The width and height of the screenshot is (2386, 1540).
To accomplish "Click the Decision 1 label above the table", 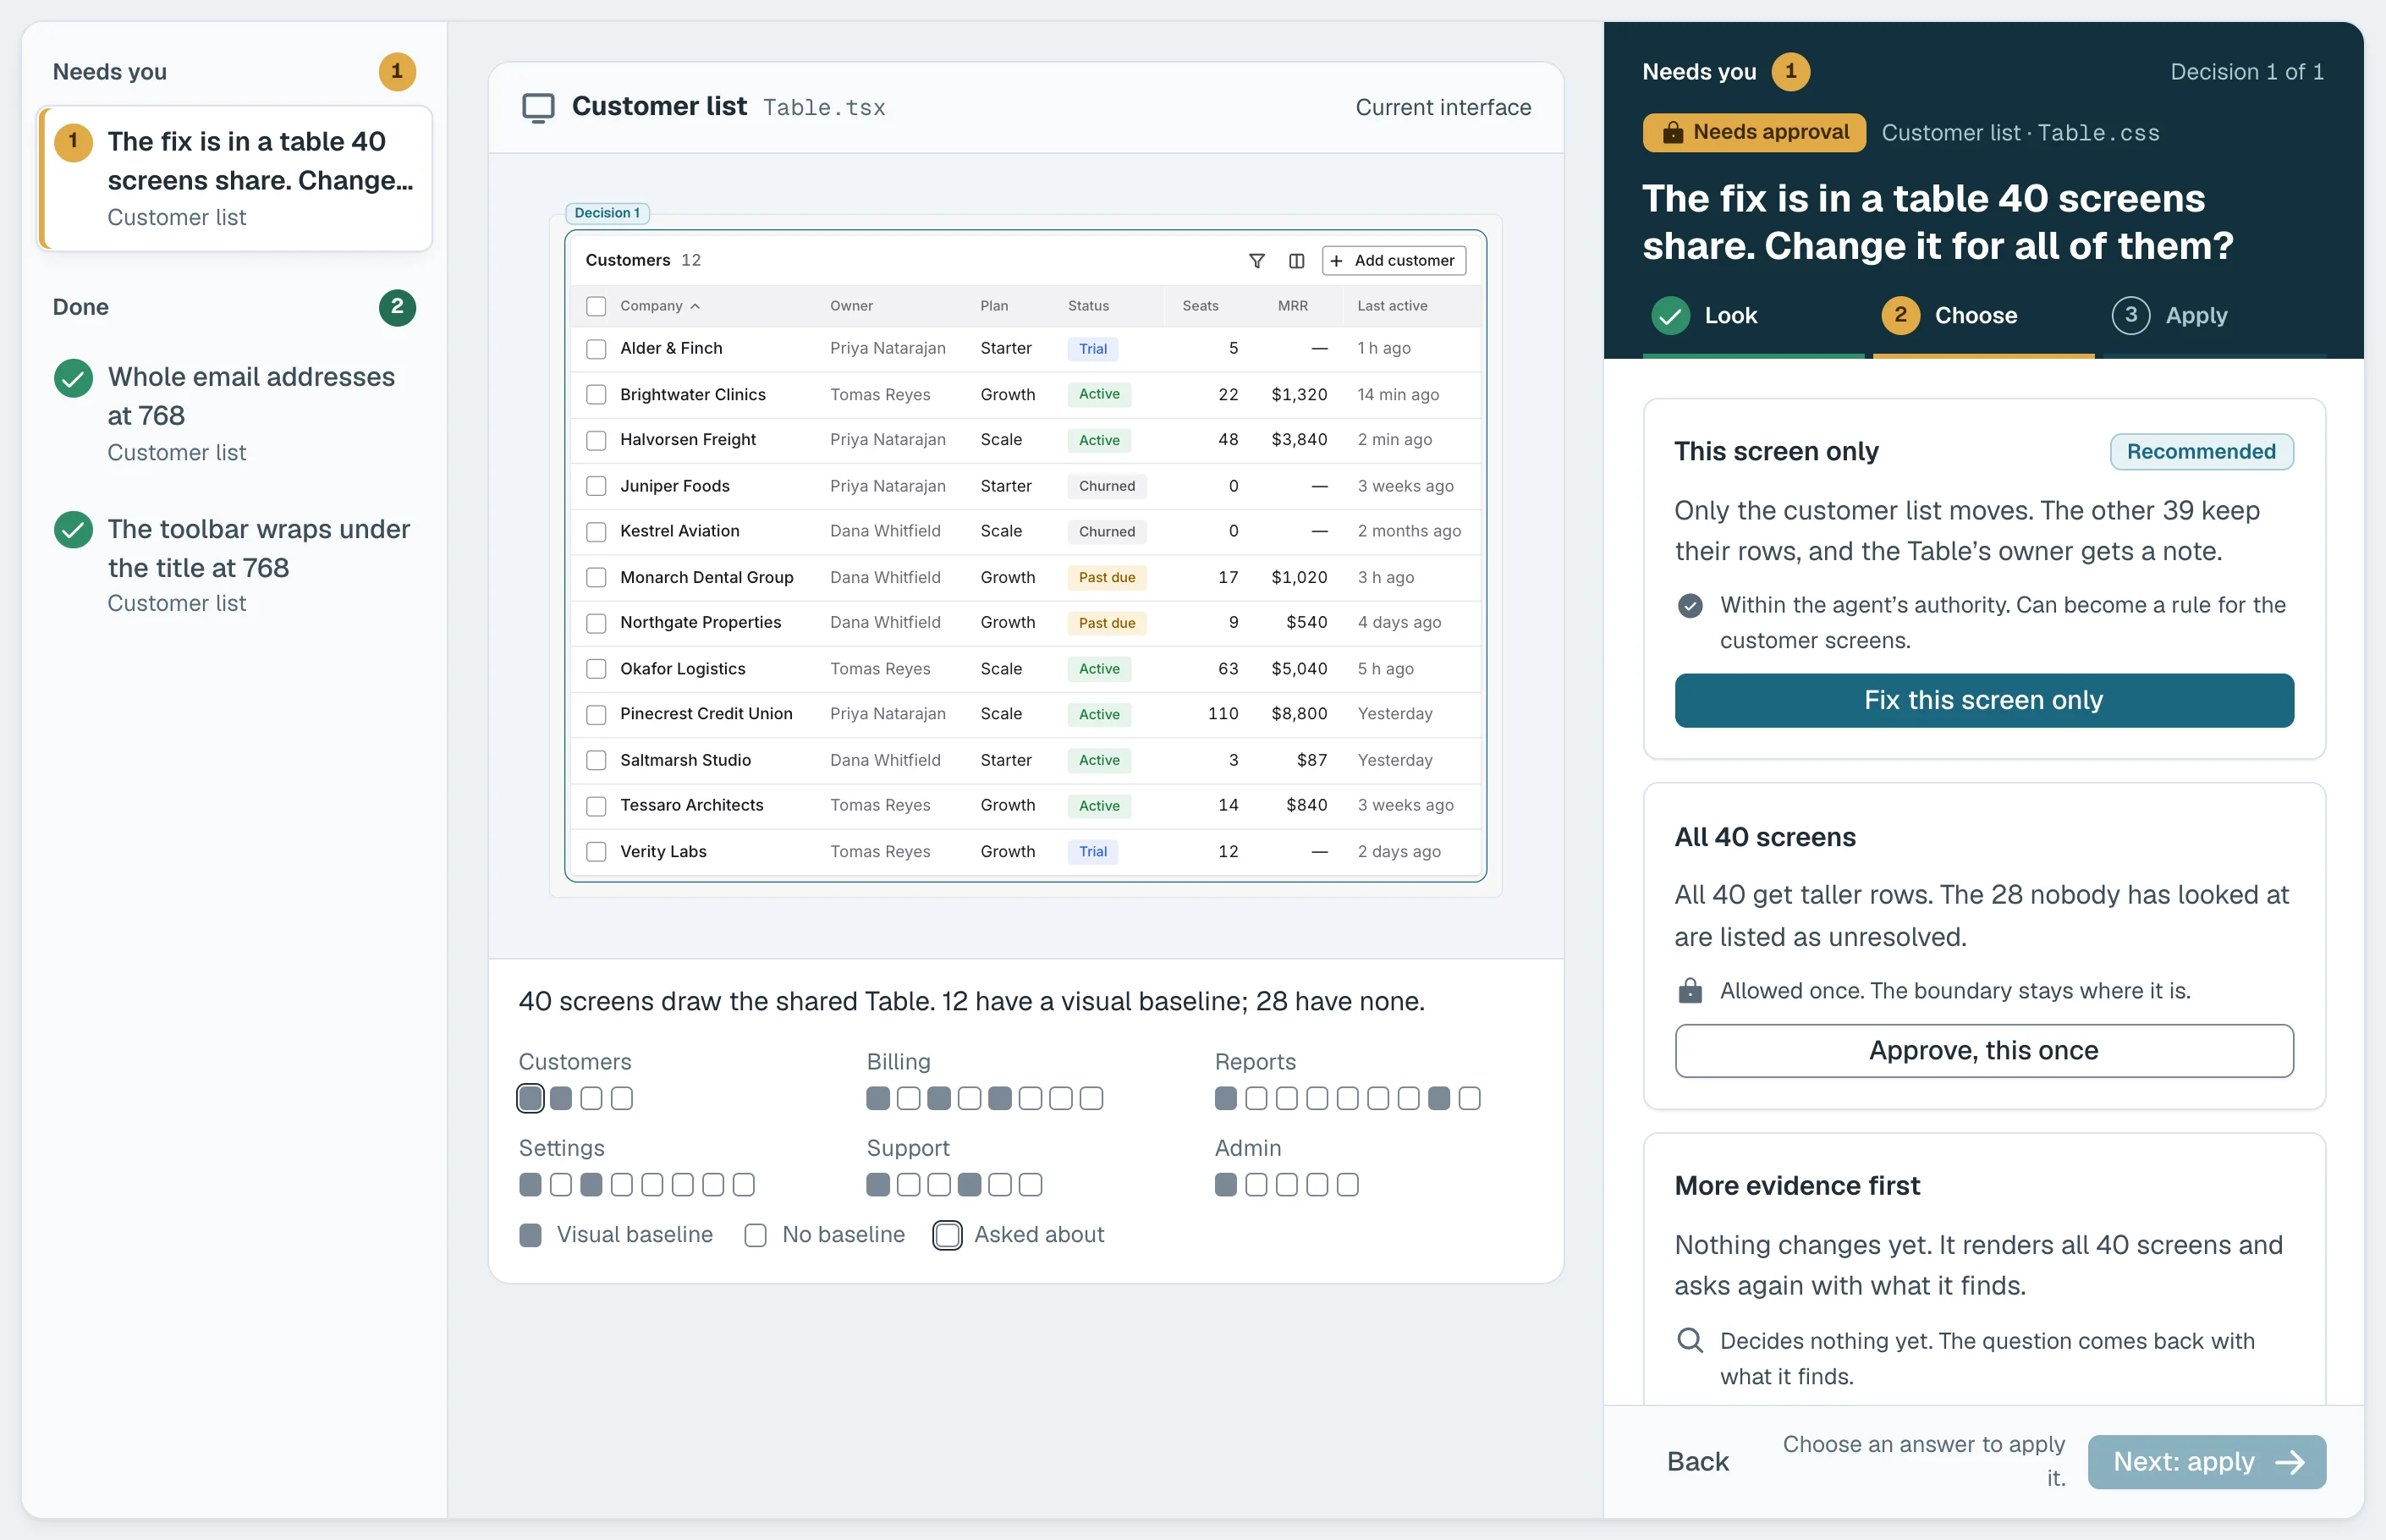I will [608, 213].
